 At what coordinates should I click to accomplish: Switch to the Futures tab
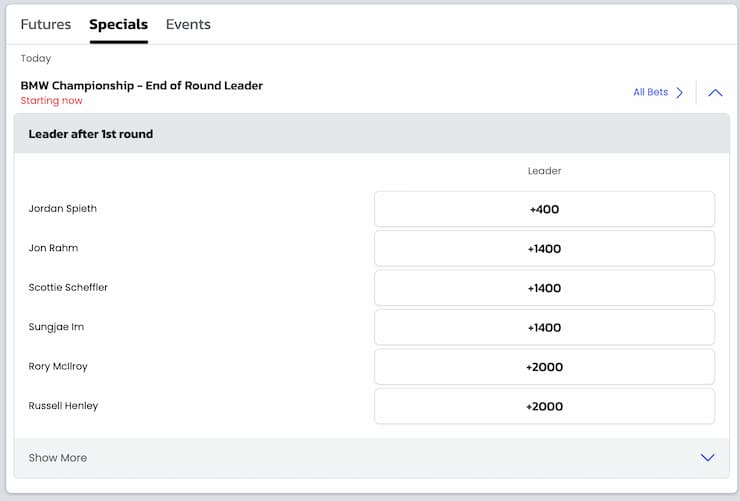(x=46, y=25)
